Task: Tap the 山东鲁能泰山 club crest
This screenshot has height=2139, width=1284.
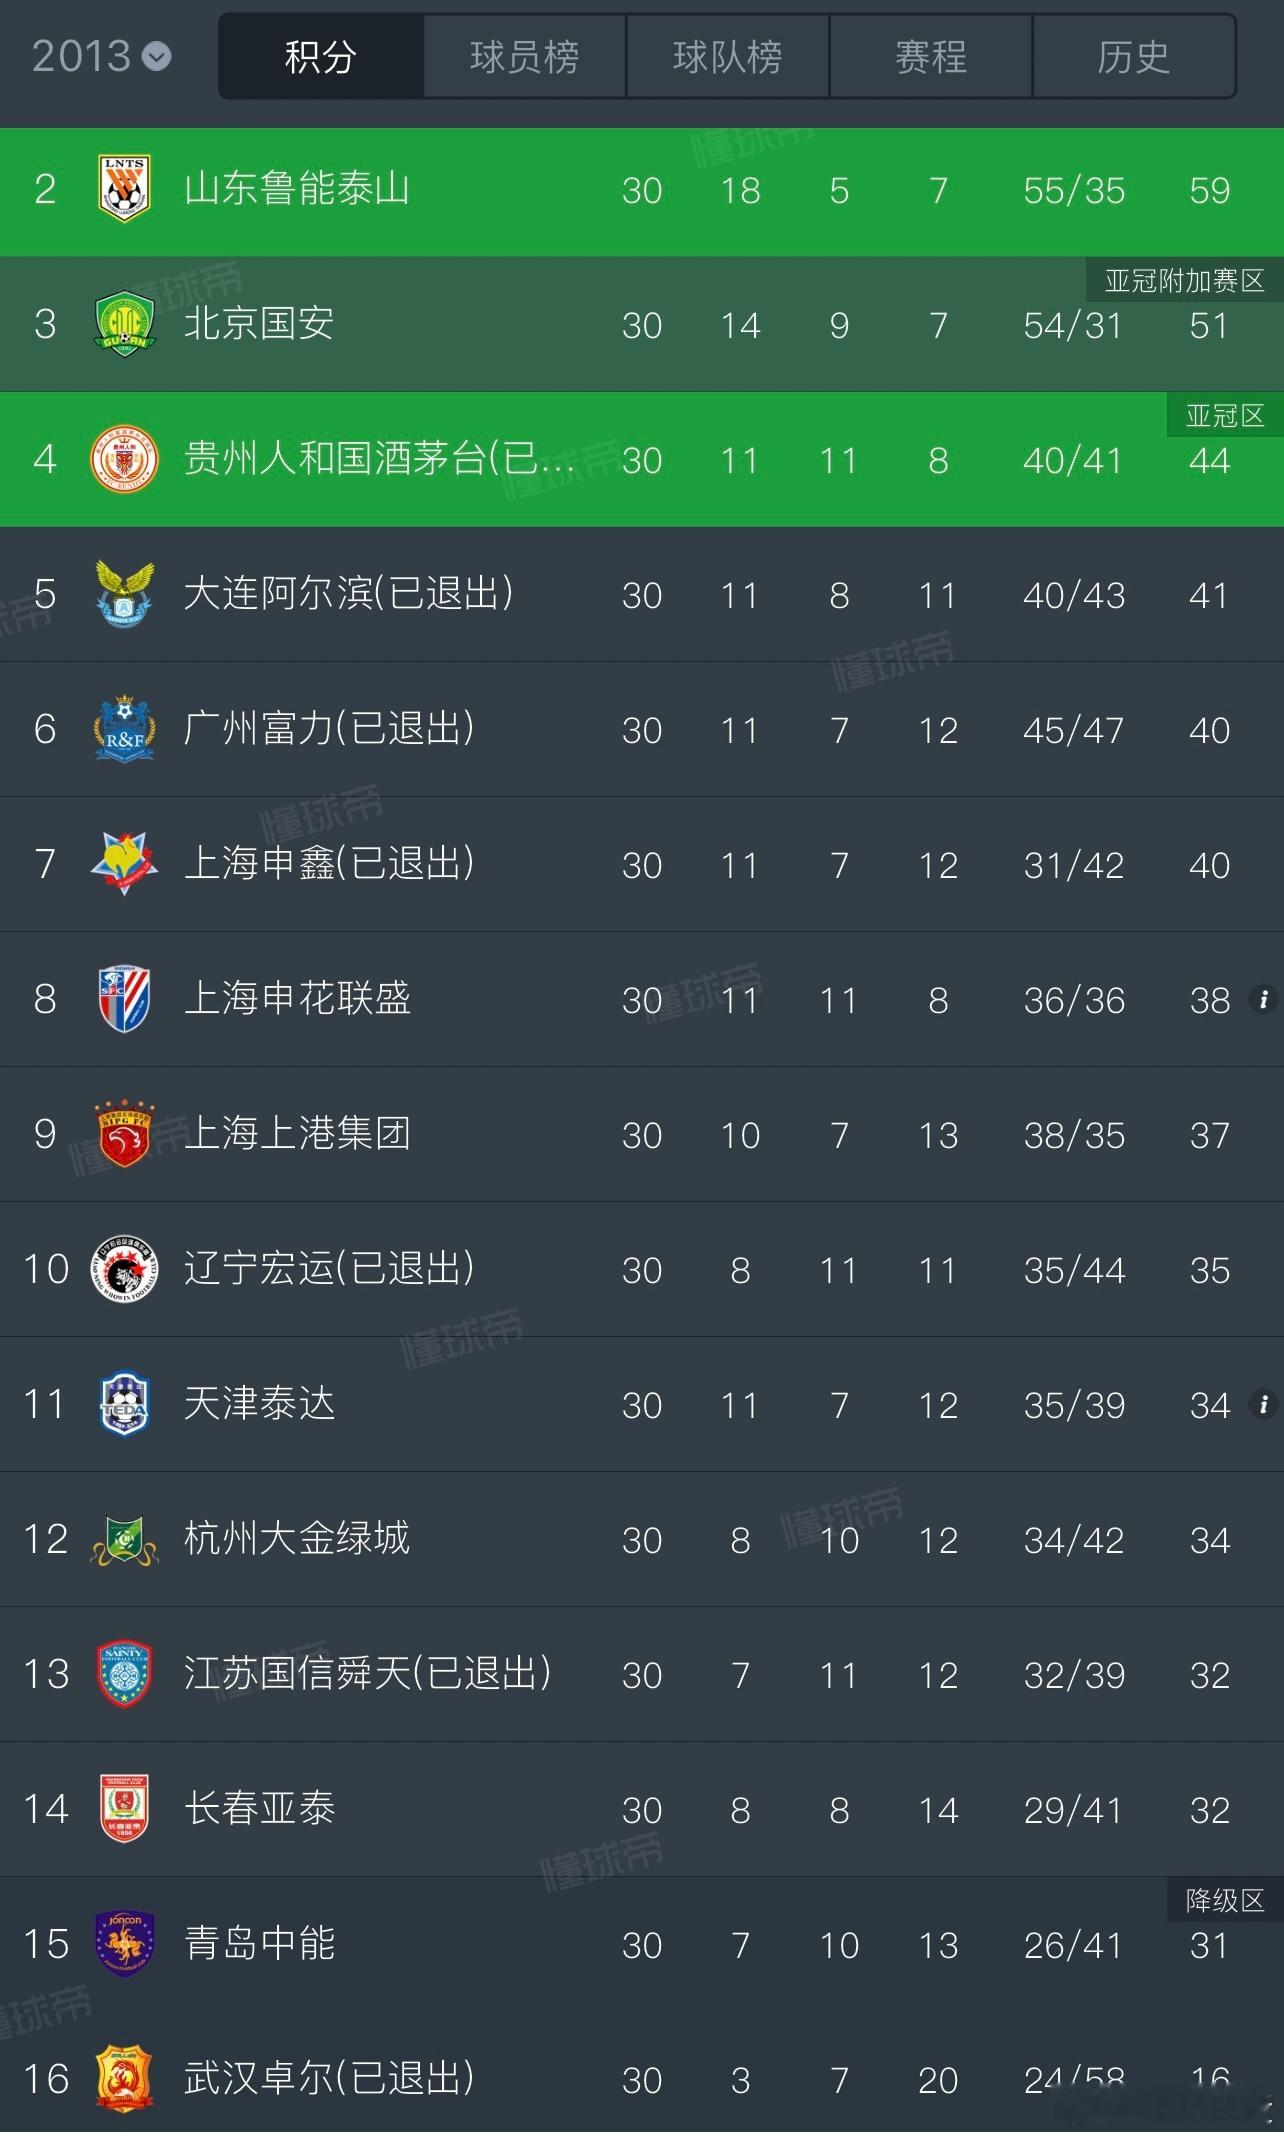Action: (124, 189)
